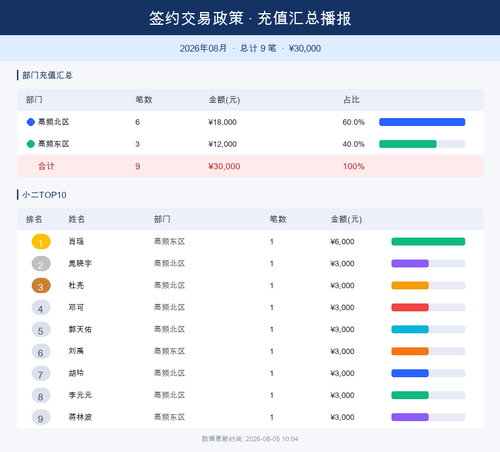Click the 2026年08月 date text

tap(203, 49)
